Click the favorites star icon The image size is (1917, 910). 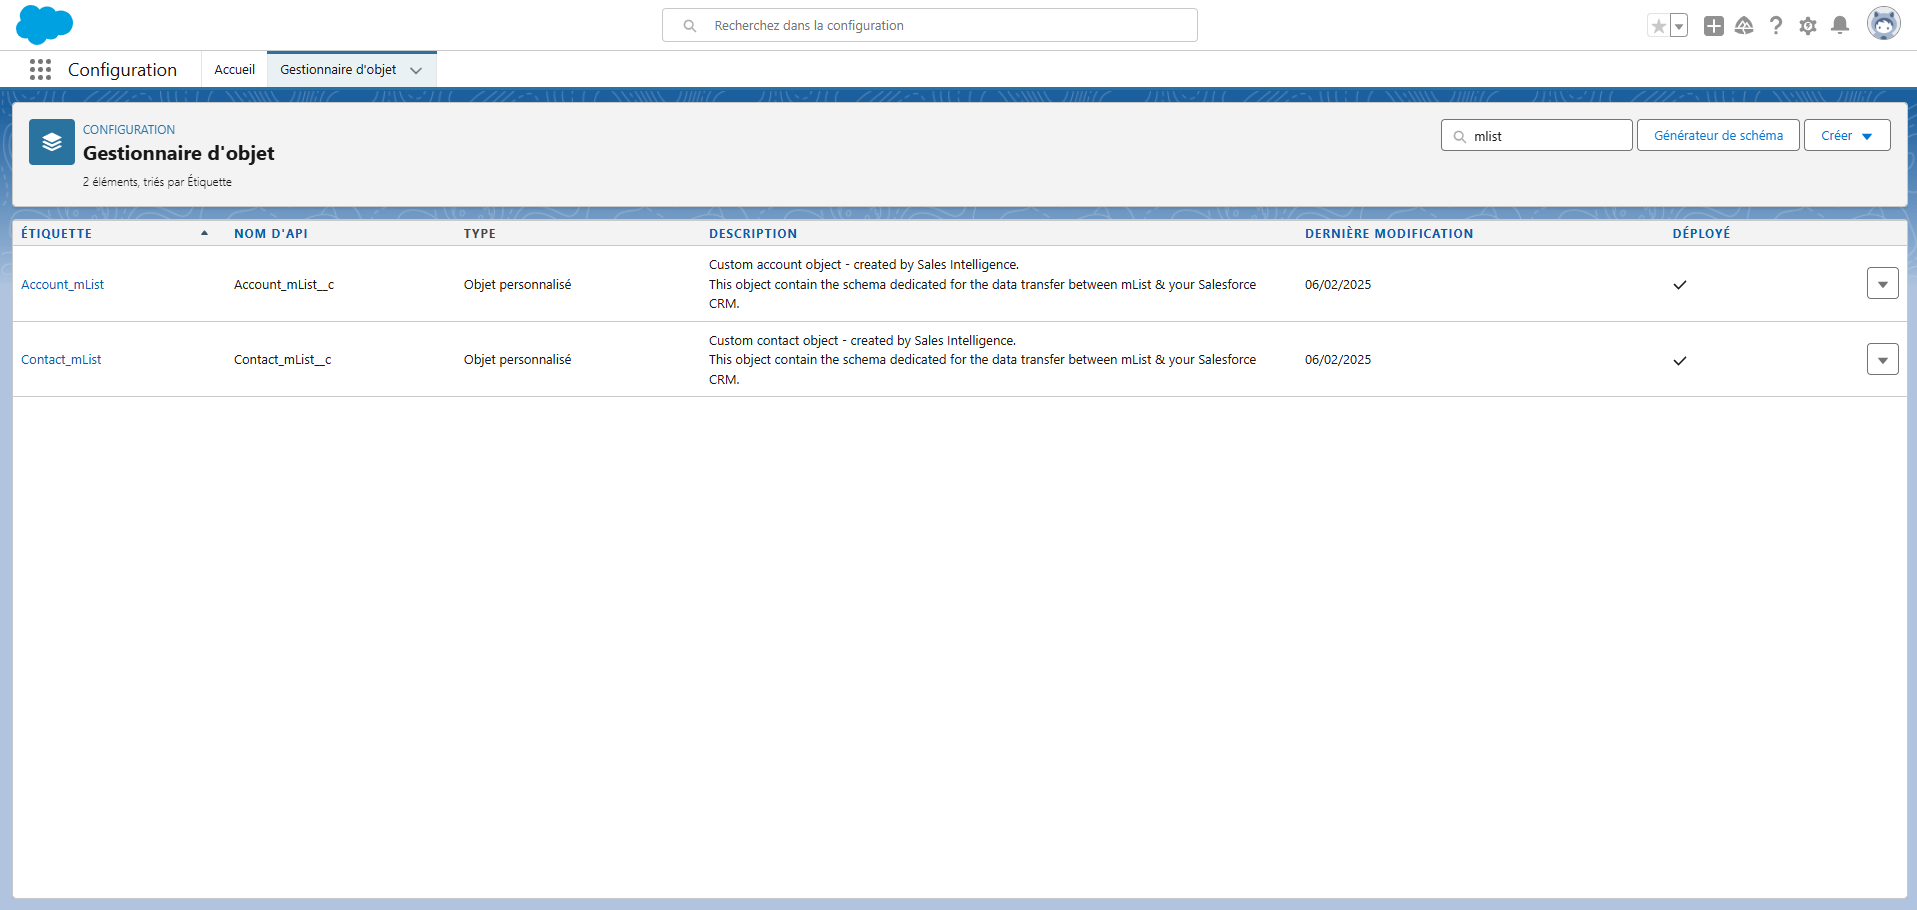coord(1658,26)
